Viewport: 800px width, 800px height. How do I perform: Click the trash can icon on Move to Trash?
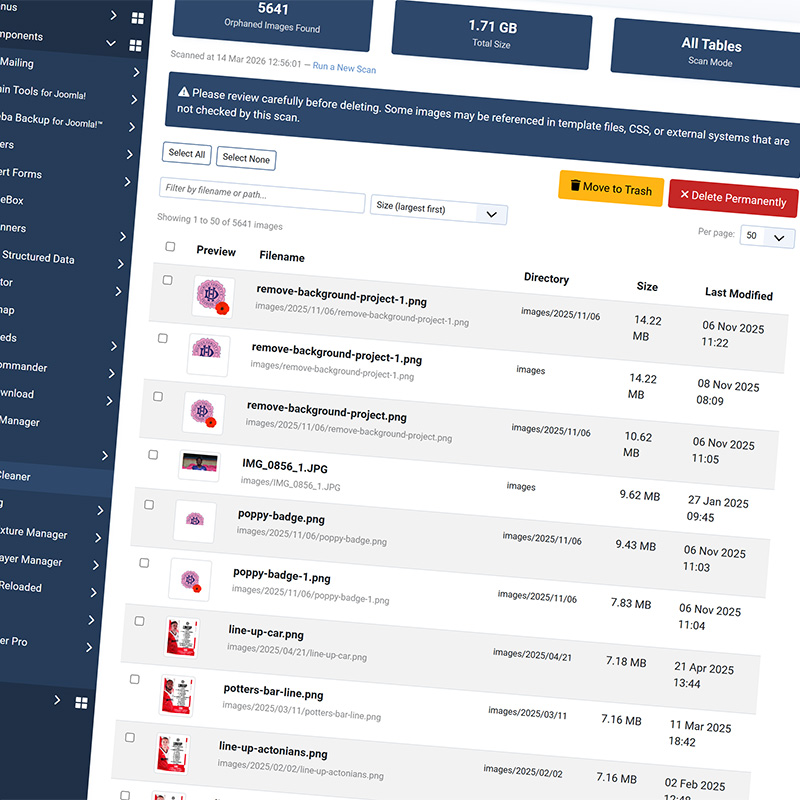[x=575, y=186]
